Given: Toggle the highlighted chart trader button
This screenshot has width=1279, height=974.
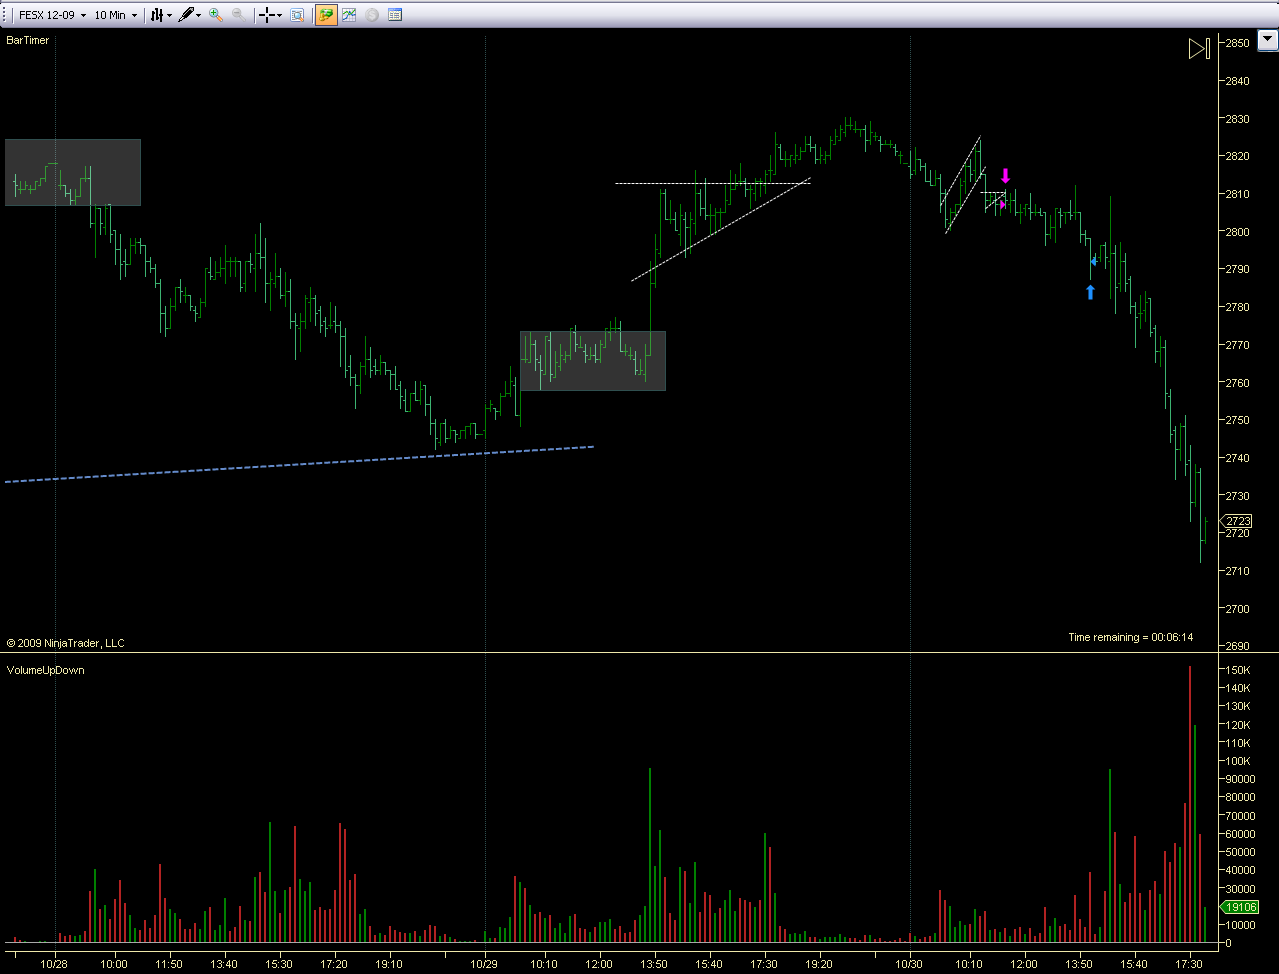Looking at the screenshot, I should pos(326,15).
